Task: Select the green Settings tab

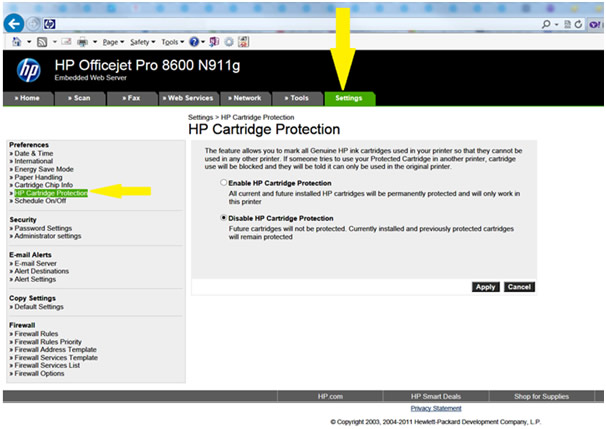Action: point(349,98)
